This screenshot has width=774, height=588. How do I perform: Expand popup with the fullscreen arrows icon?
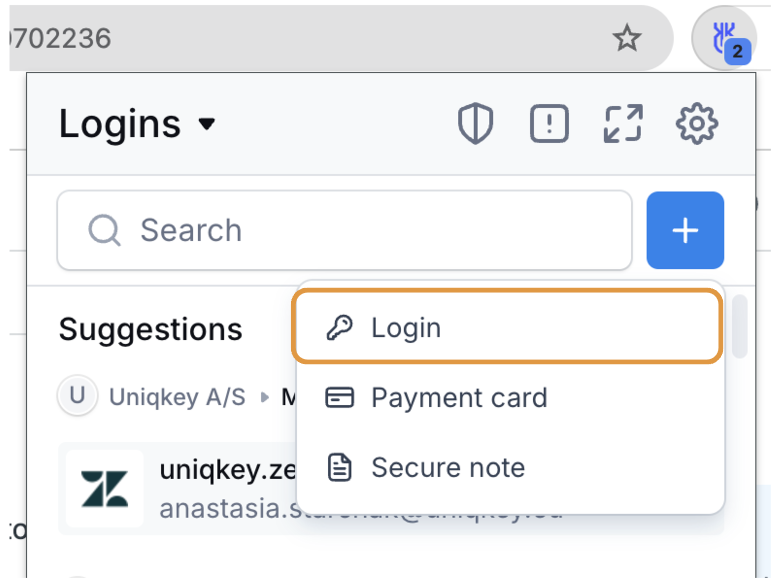(623, 123)
